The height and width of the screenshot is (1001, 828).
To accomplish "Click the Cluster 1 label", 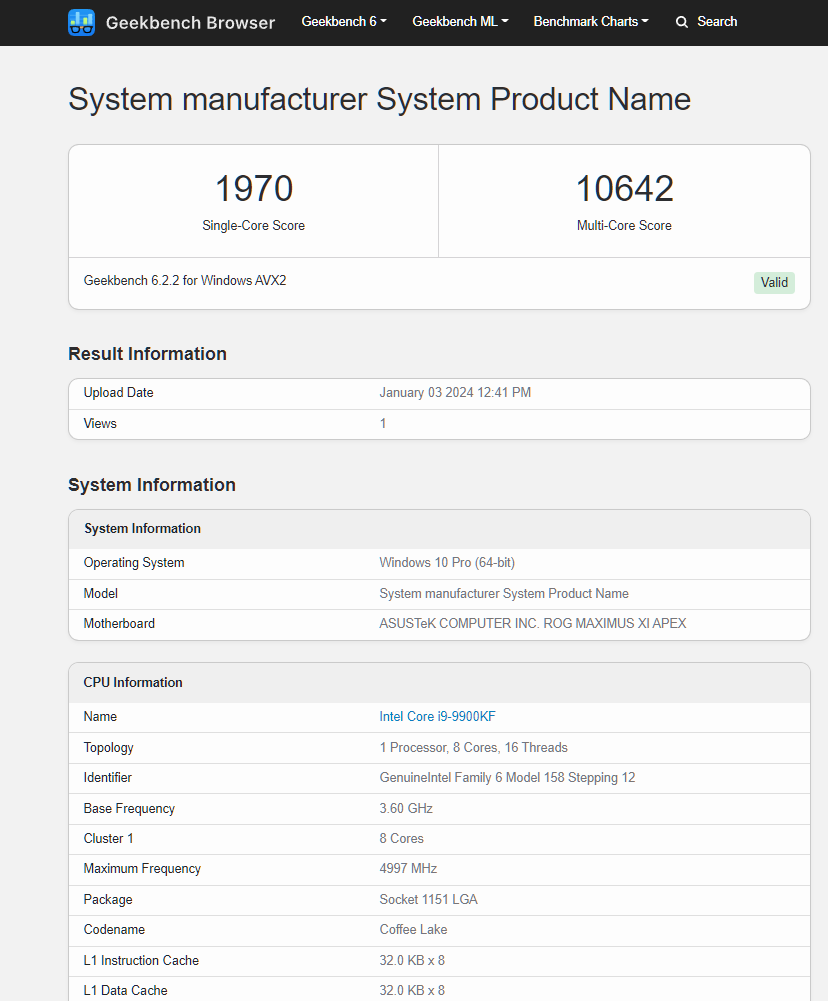I will click(x=109, y=838).
